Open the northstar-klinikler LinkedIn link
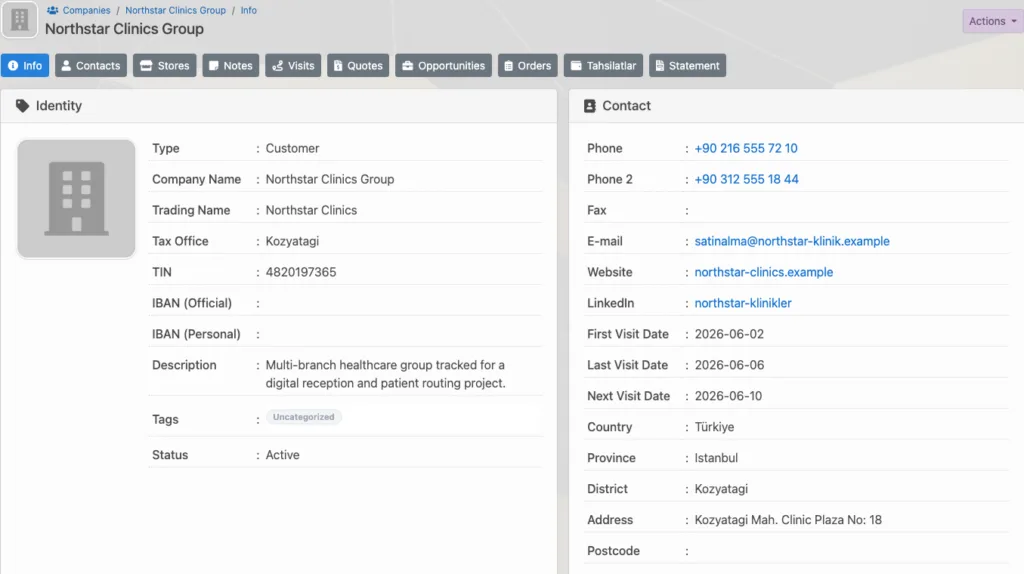Screen dimensions: 1024x574 point(743,303)
